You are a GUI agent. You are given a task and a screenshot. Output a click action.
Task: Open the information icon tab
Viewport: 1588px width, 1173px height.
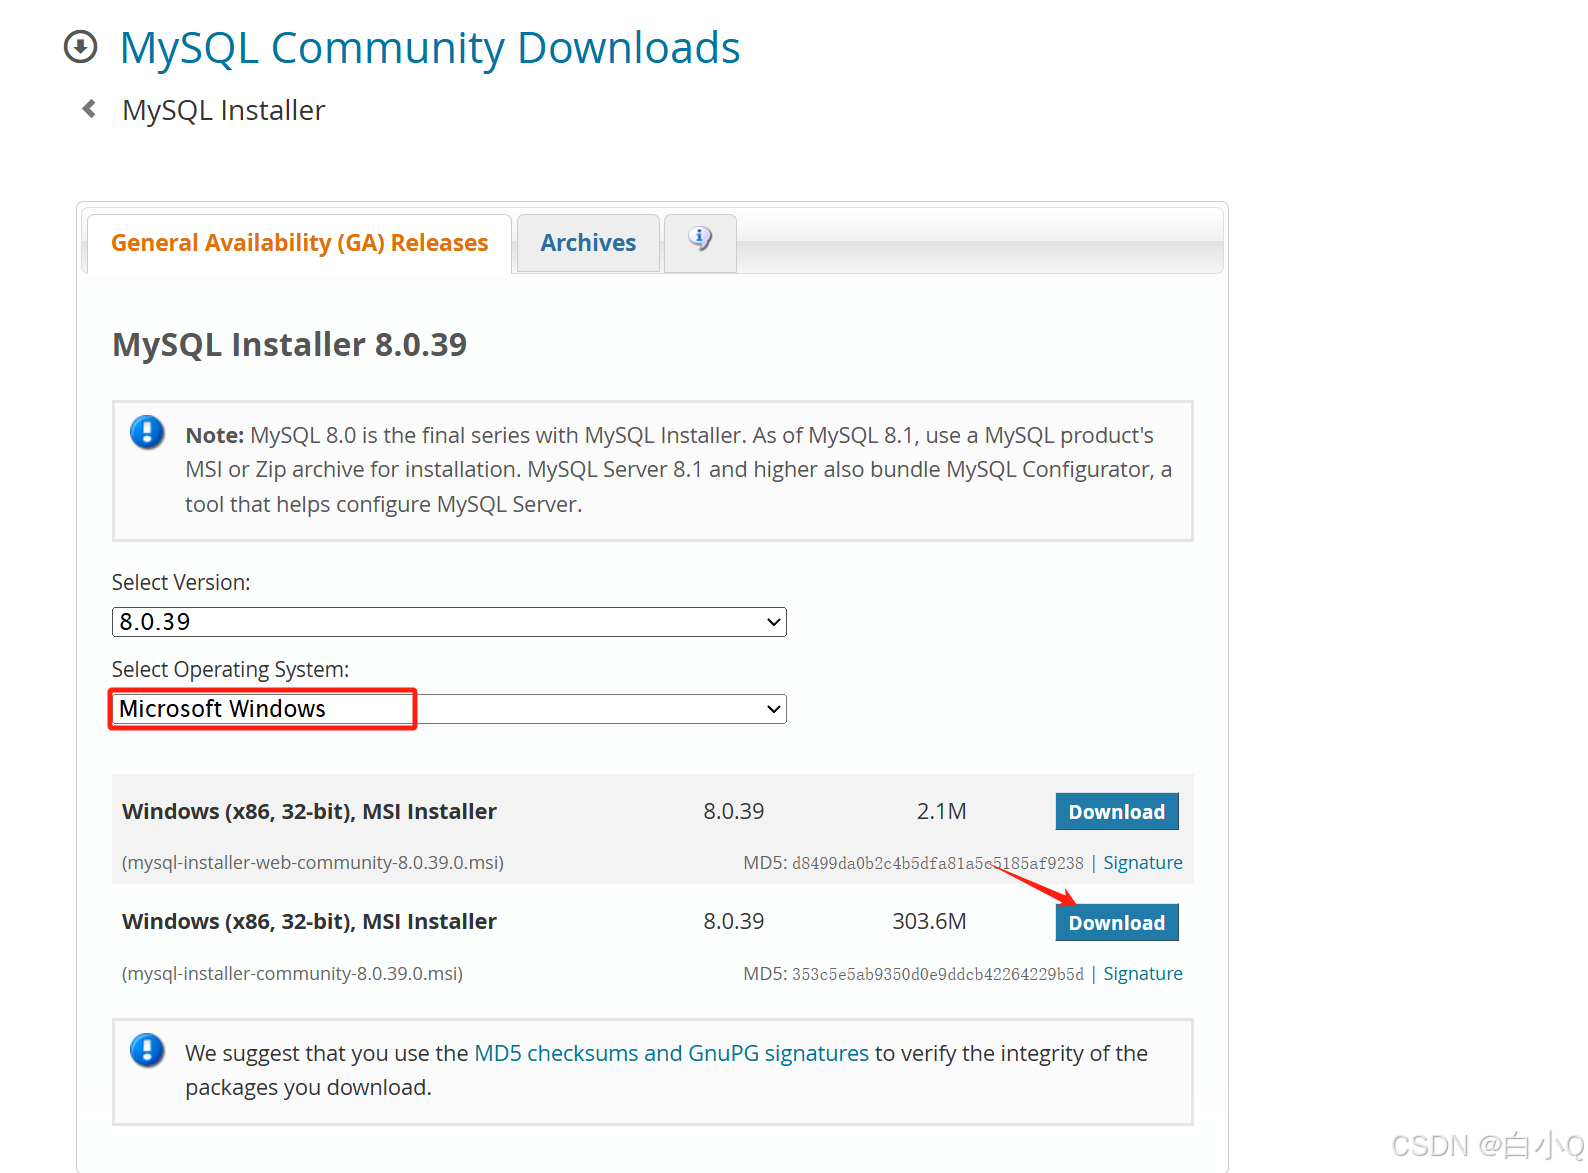(x=700, y=241)
